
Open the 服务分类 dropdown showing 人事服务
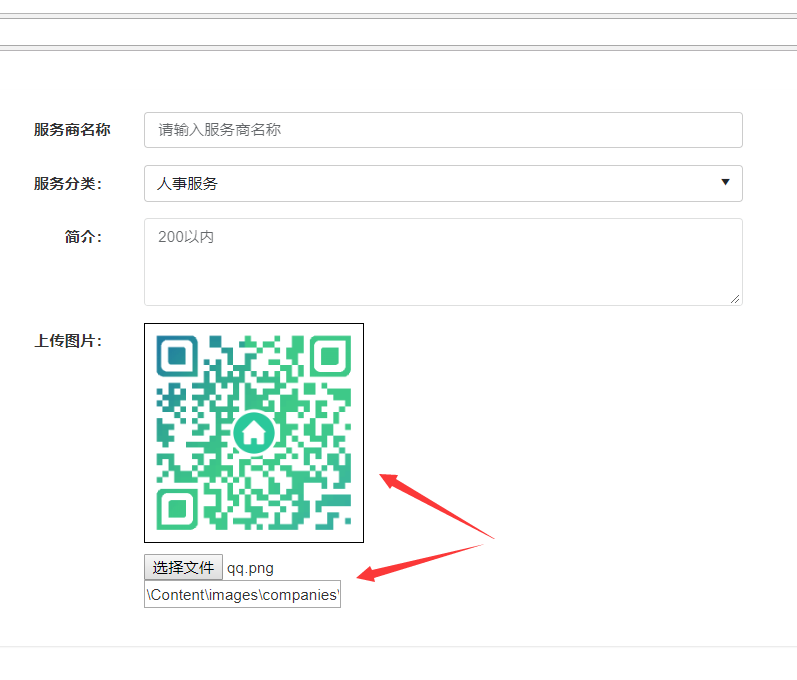click(x=443, y=183)
